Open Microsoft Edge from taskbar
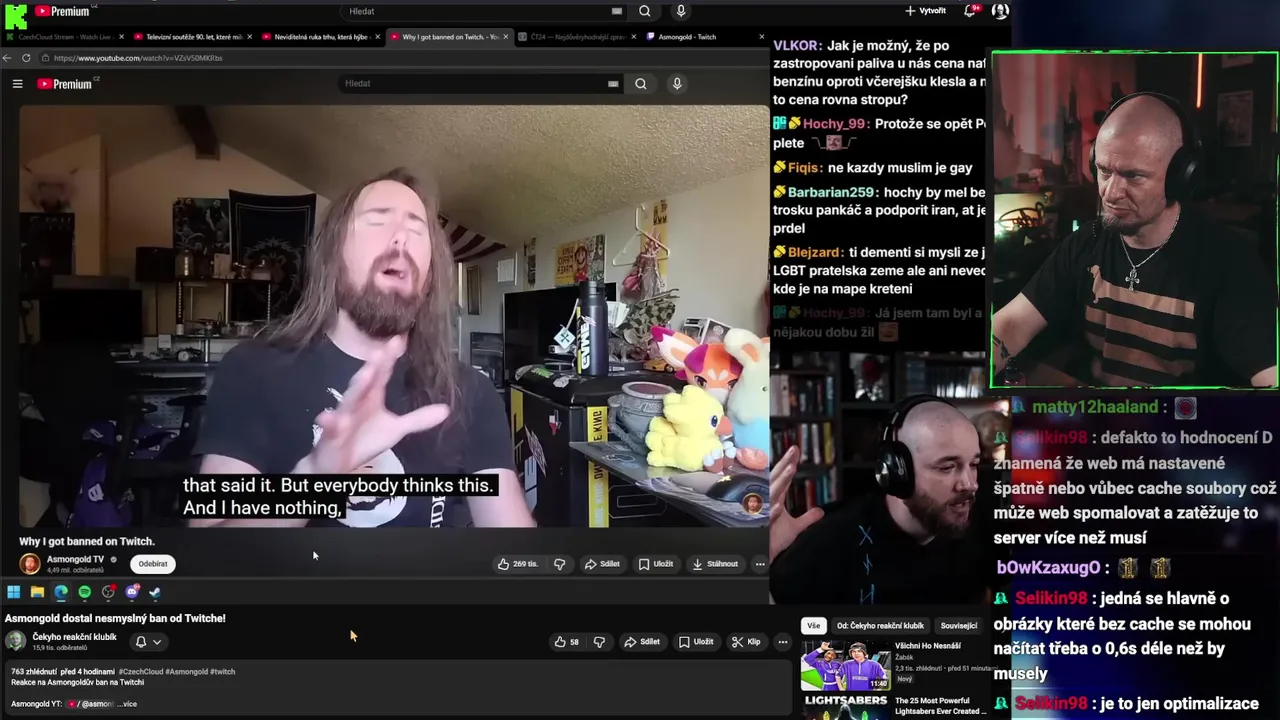 (61, 592)
